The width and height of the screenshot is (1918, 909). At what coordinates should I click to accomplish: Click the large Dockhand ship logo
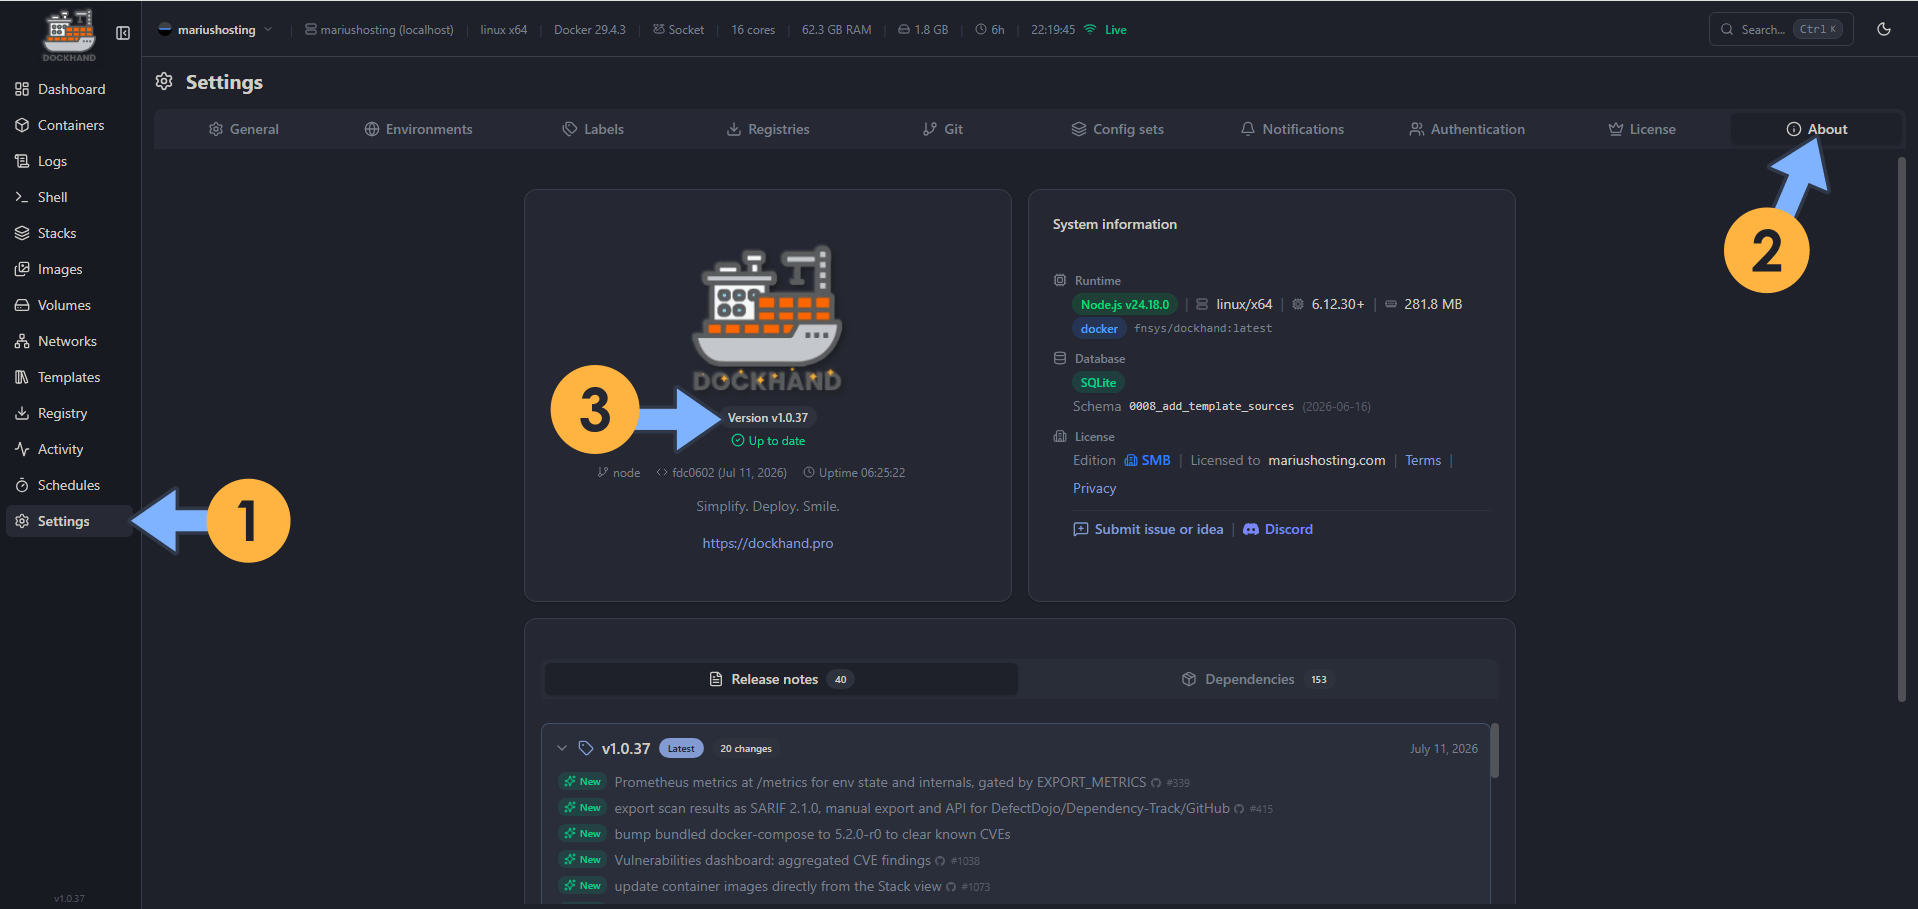(x=768, y=318)
